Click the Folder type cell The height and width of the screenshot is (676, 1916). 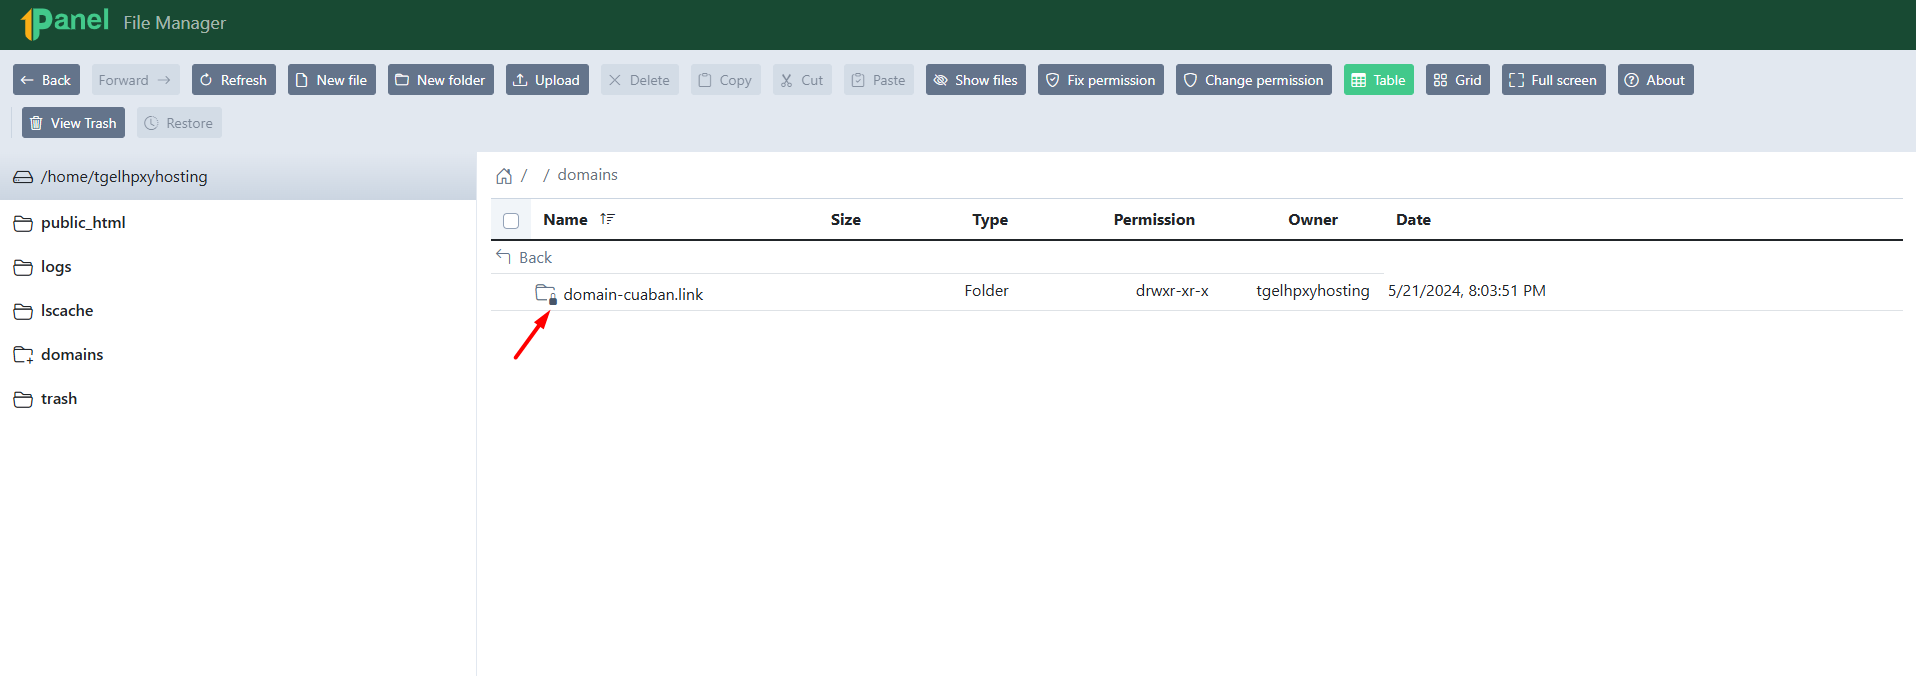coord(987,291)
